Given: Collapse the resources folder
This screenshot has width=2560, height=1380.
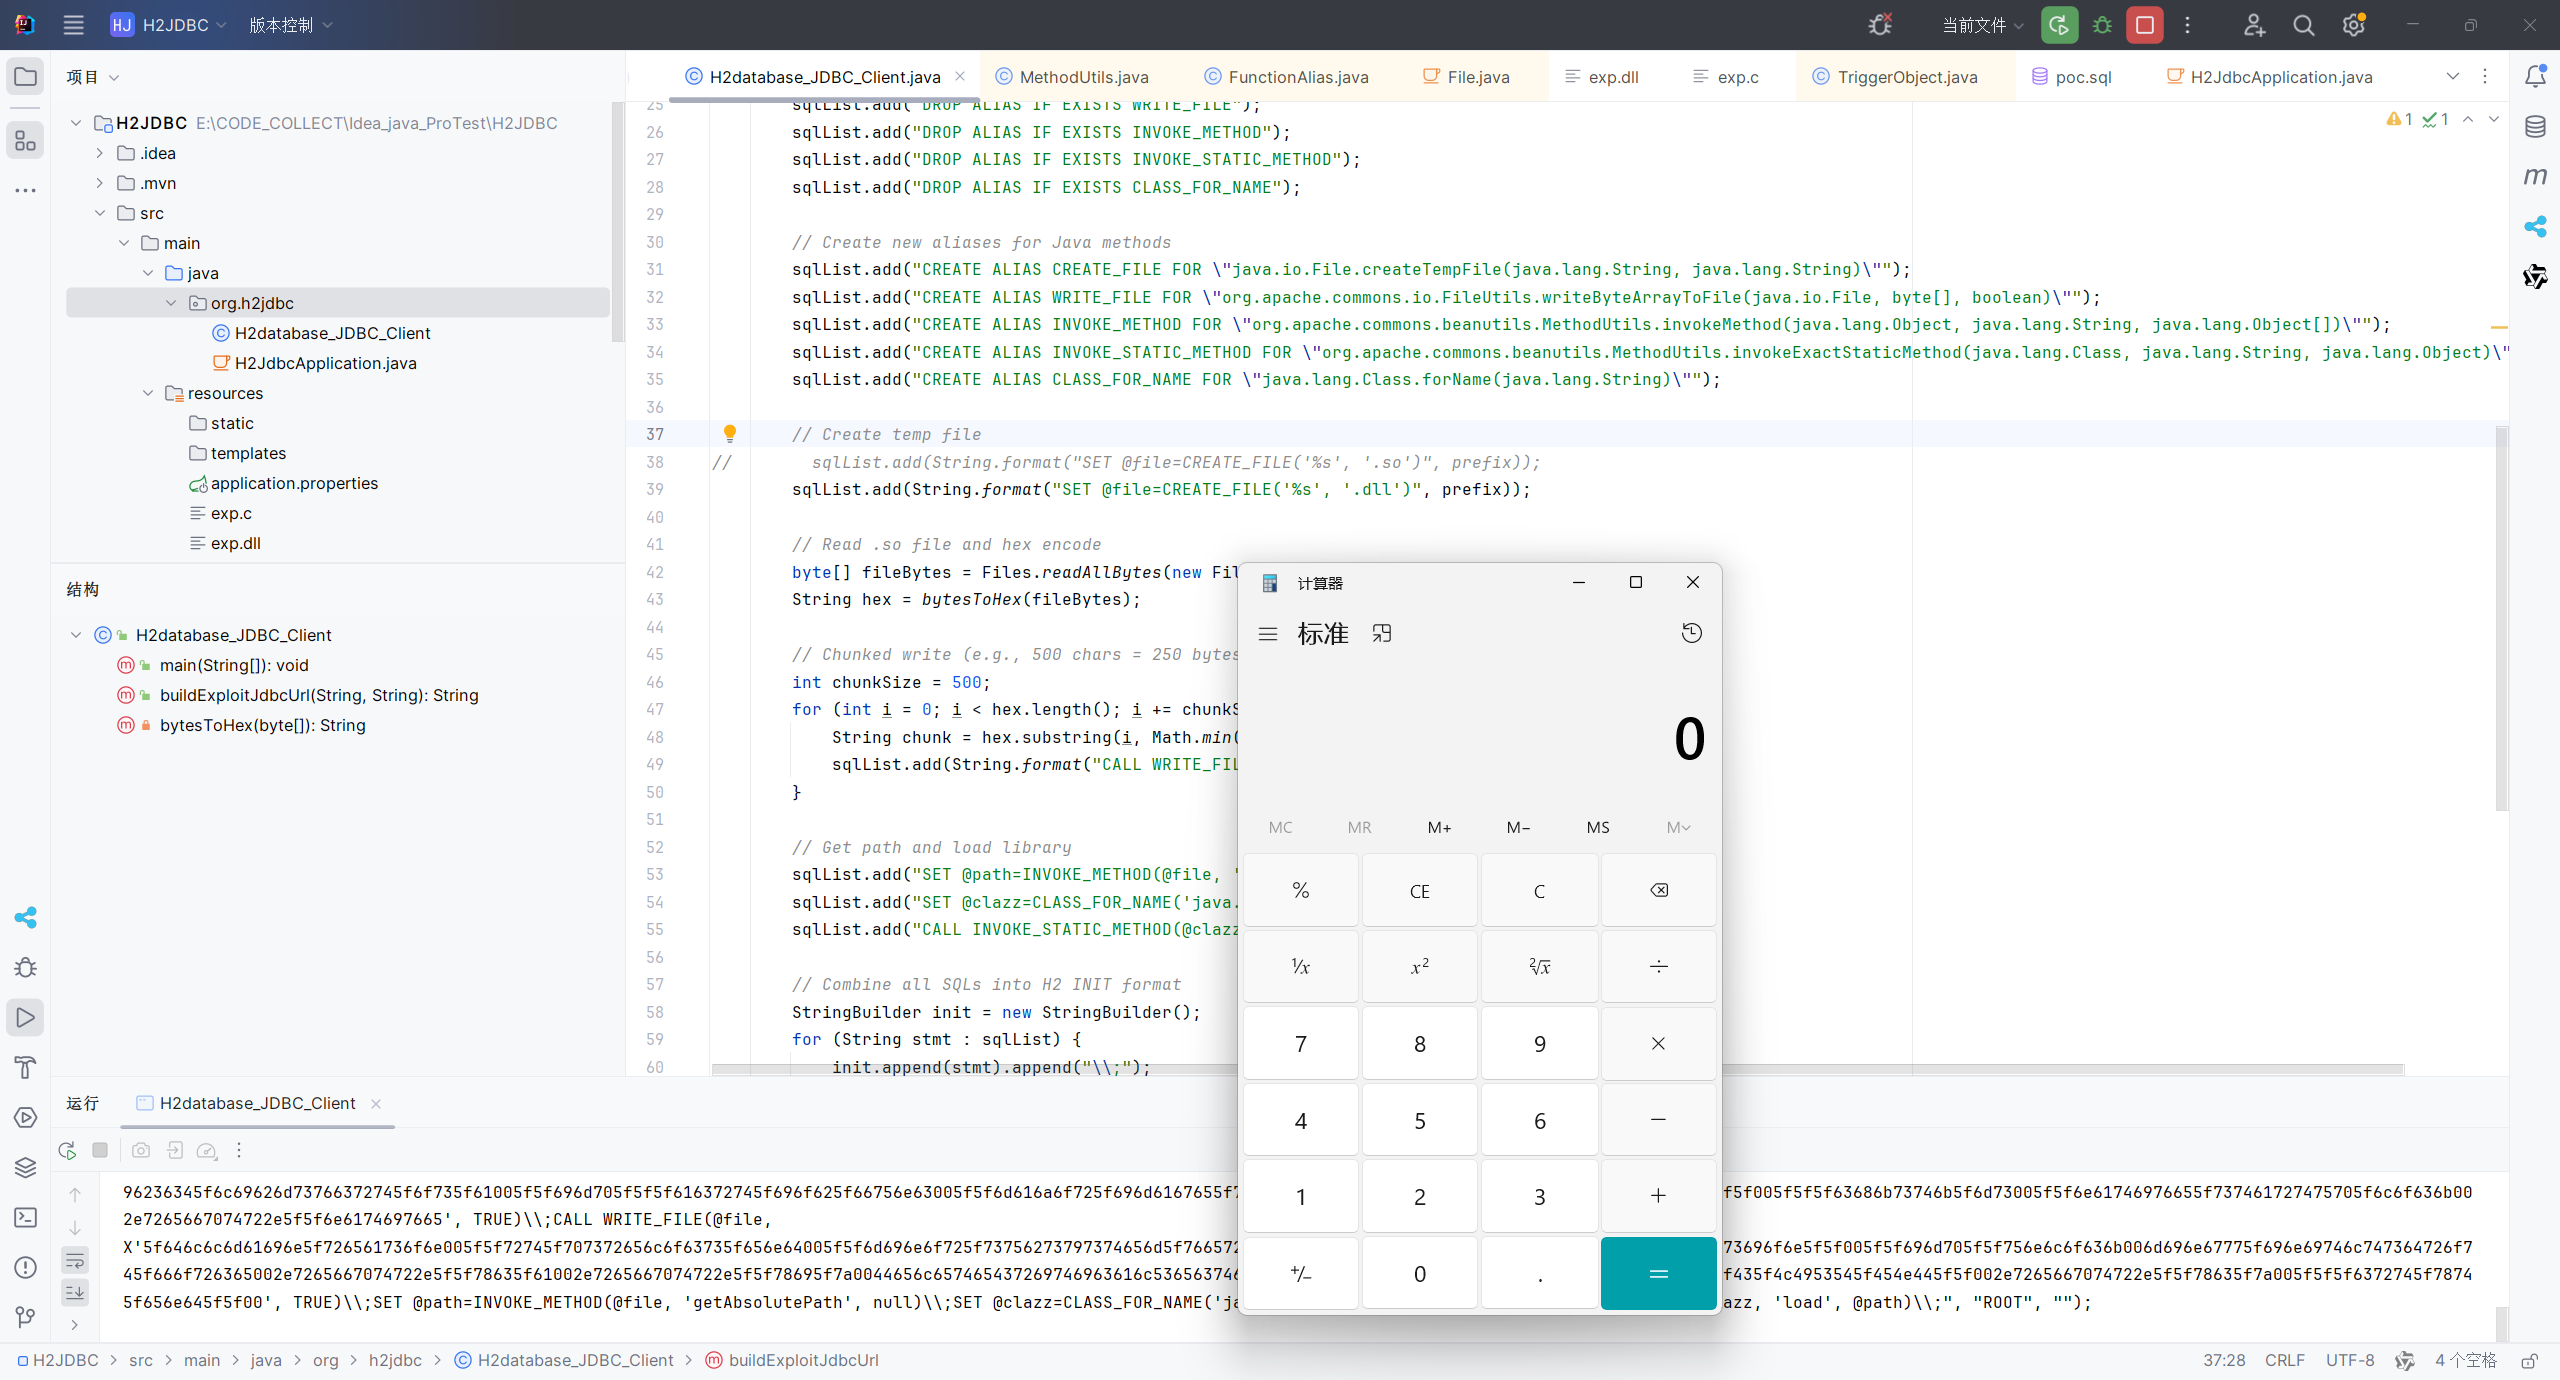Looking at the screenshot, I should click(148, 393).
